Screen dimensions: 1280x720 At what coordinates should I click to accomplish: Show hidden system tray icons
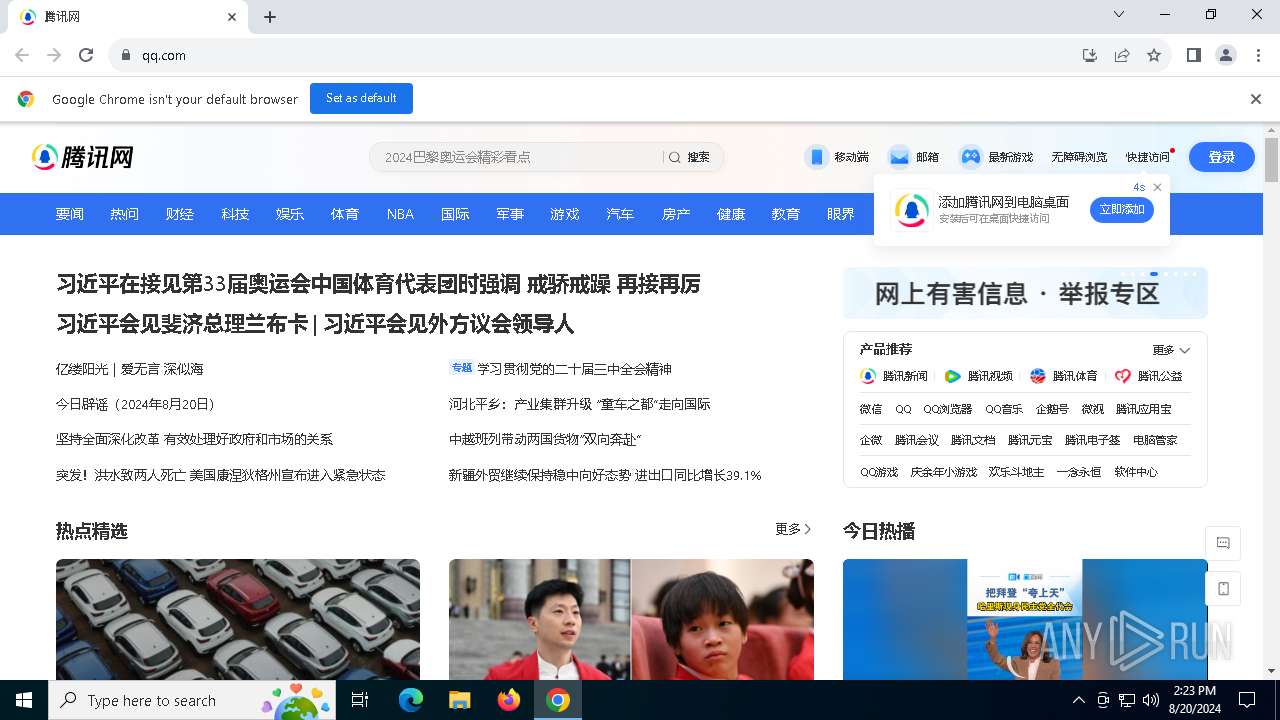(x=1078, y=700)
